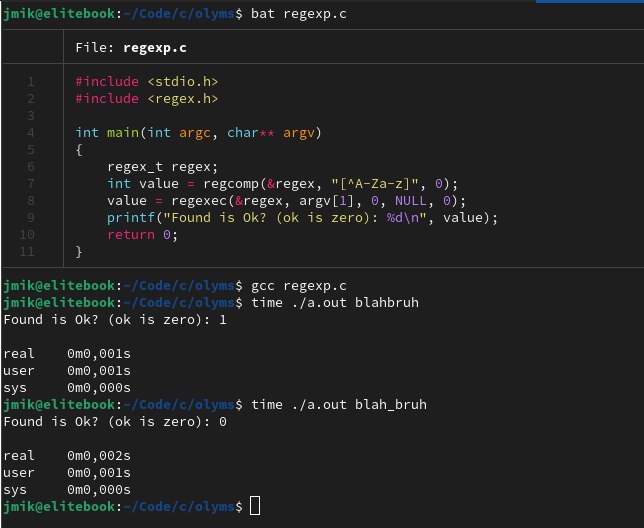Click the 'real 0m0,002s' timing
The width and height of the screenshot is (644, 528).
[67, 456]
